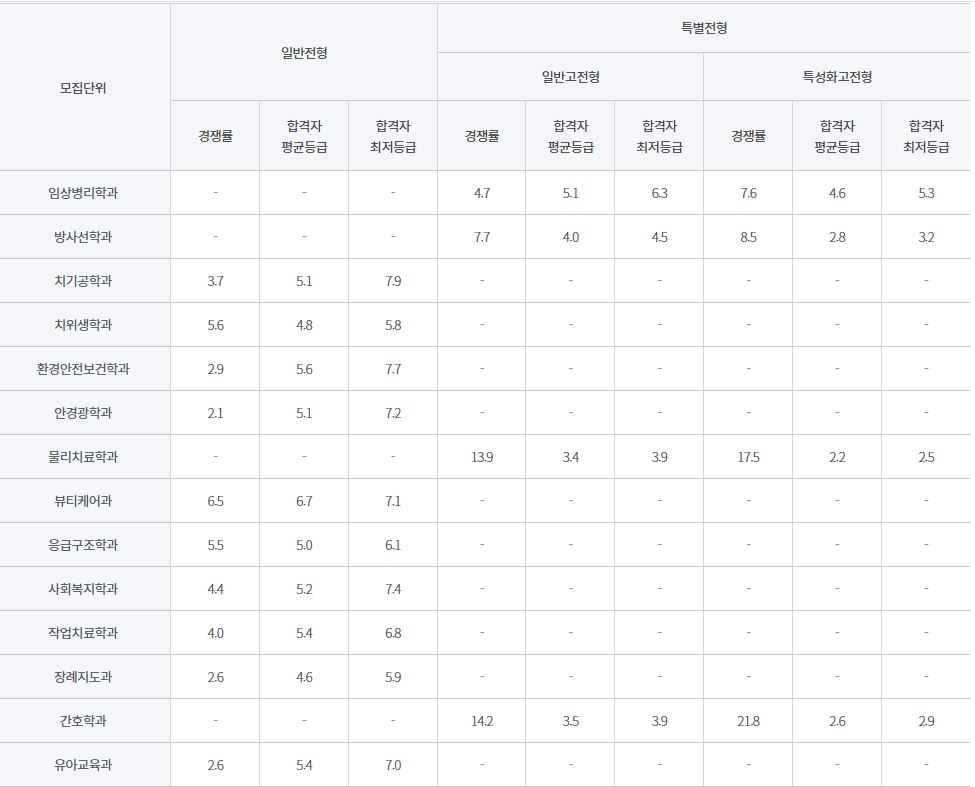Click 5.4 in the 유아교육과 row
Image resolution: width=975 pixels, height=787 pixels.
304,765
